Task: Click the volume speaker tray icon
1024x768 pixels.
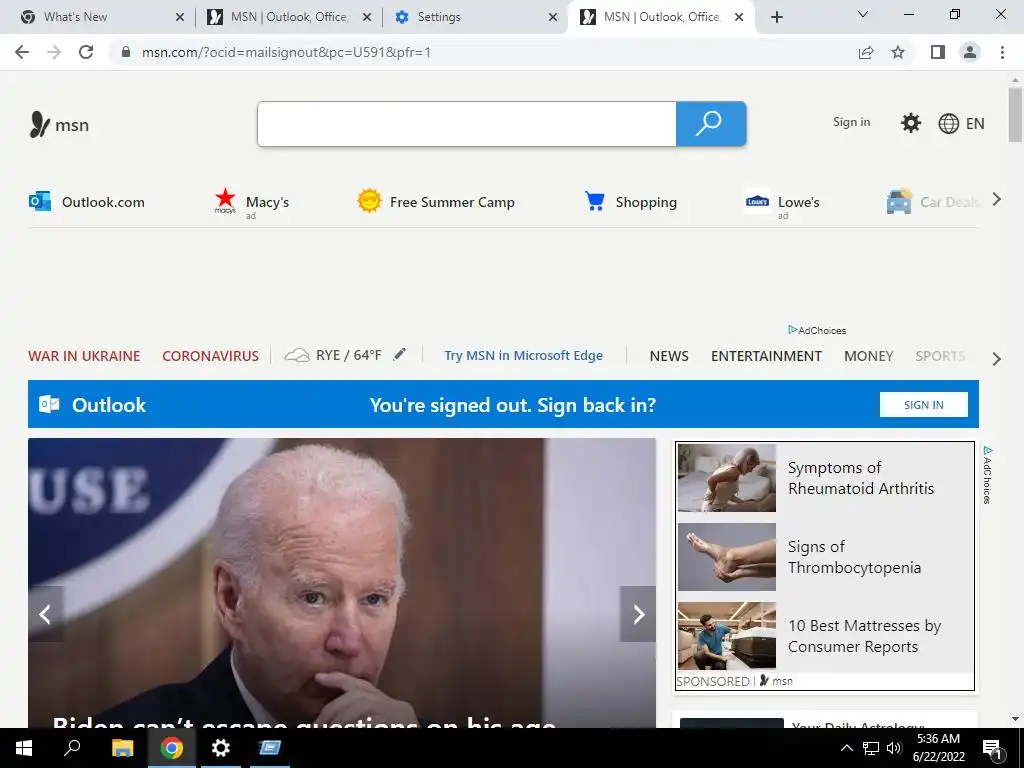Action: (894, 748)
